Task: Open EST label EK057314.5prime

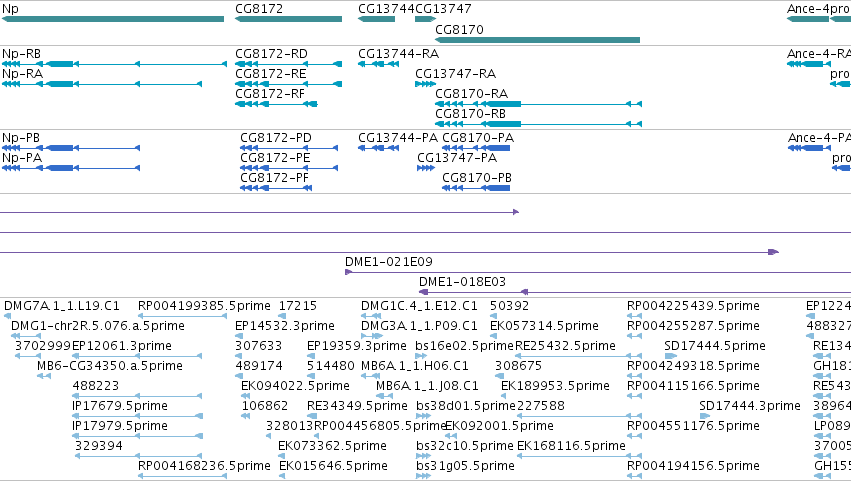Action: pos(544,326)
